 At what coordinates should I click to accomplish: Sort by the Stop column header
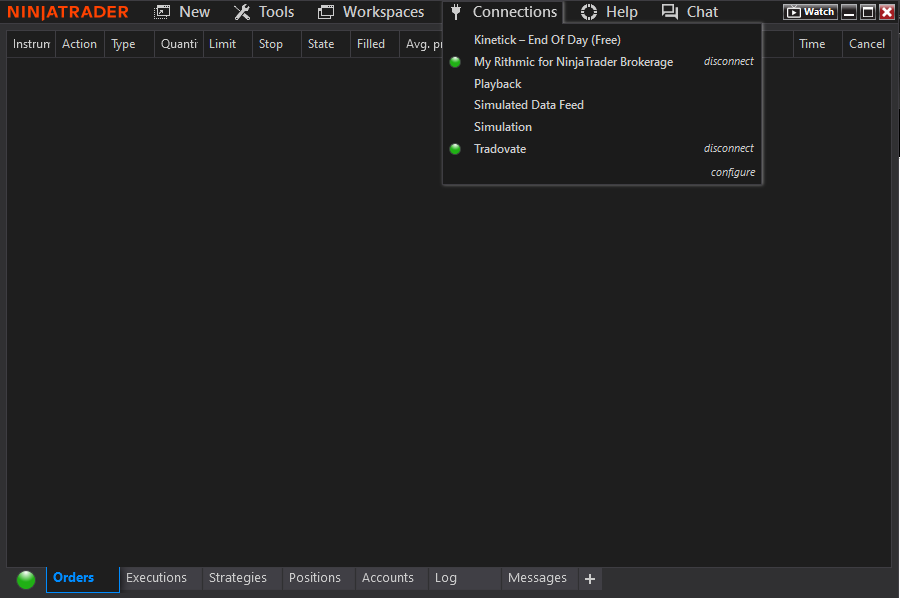277,44
